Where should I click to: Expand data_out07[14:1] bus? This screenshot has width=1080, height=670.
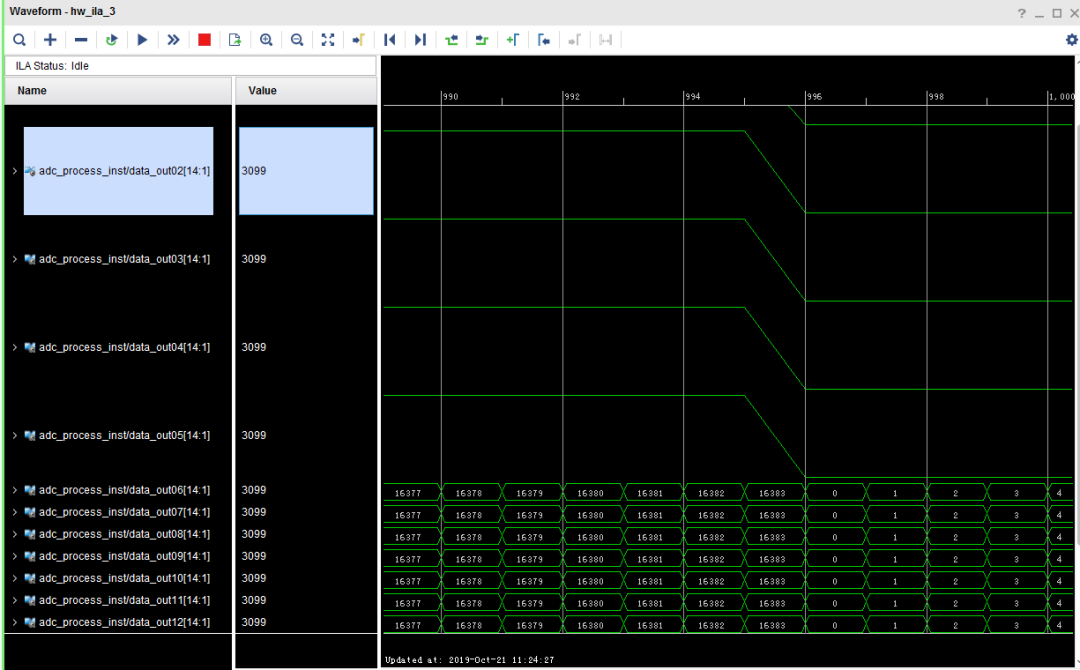point(14,512)
